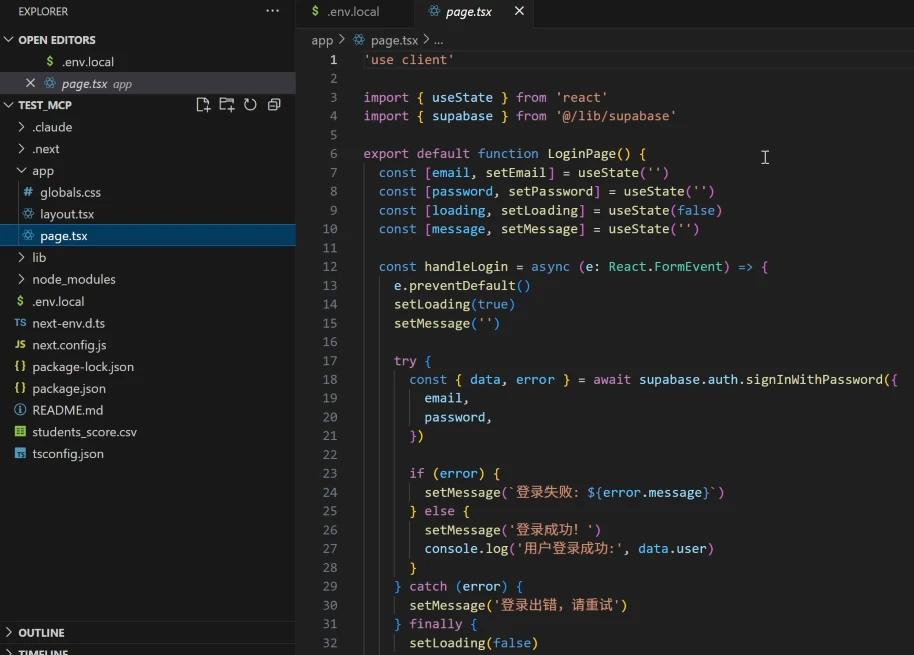Close the page.tsx editor tab
Screen dimensions: 914x655
coord(519,11)
